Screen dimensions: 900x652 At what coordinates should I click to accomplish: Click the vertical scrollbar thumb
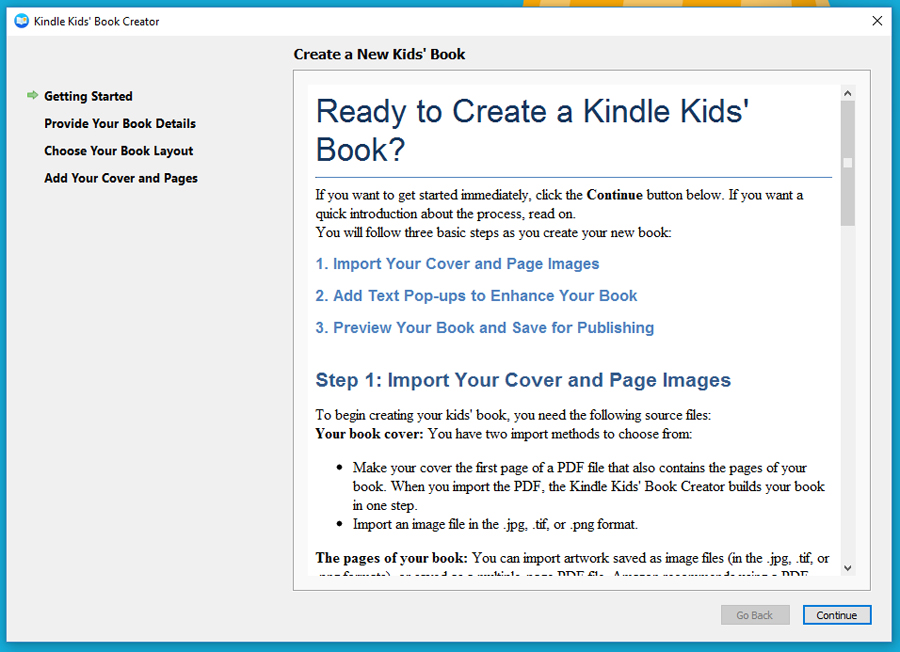[x=848, y=164]
